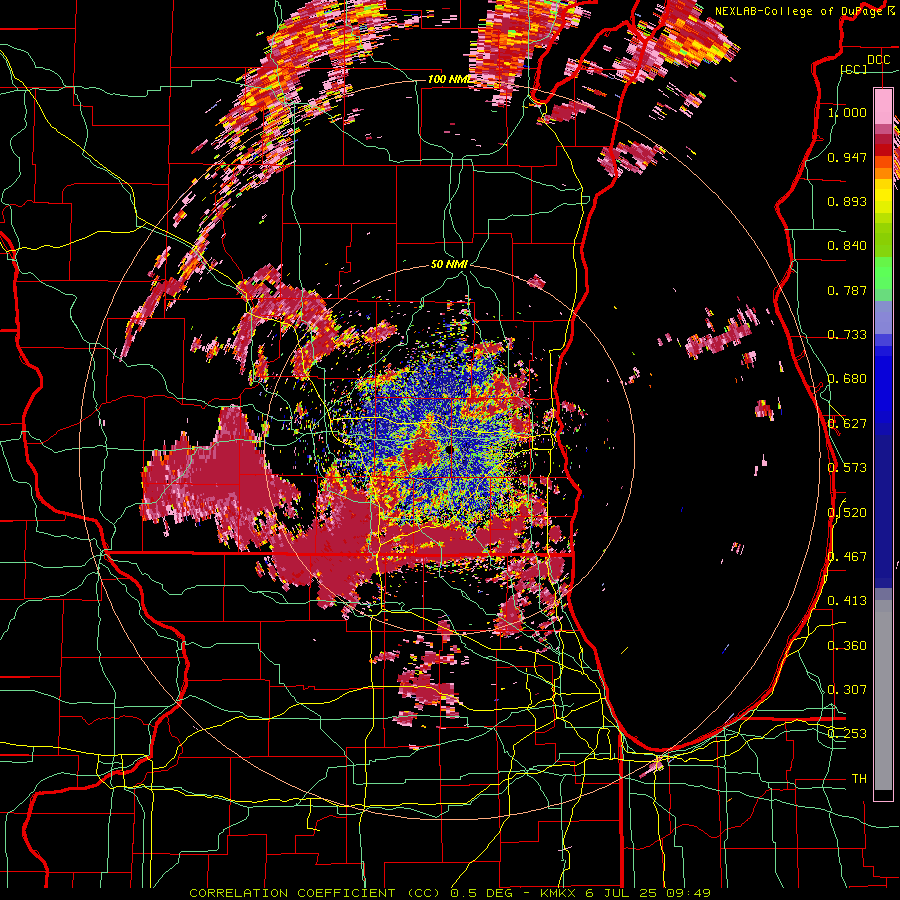The width and height of the screenshot is (900, 900).
Task: Click the 0.680 scale value
Action: pos(847,379)
